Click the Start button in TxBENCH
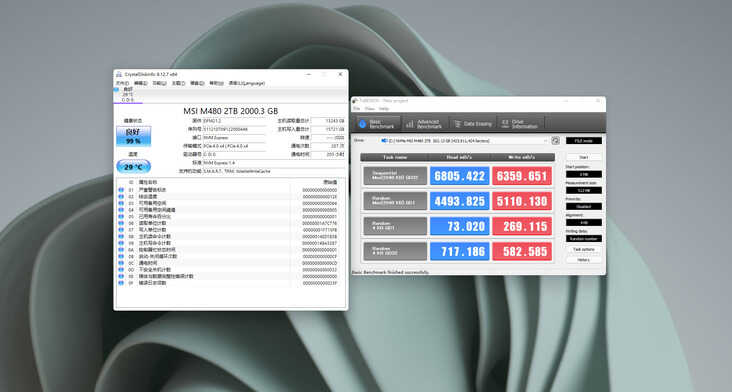732x392 pixels. click(x=584, y=157)
